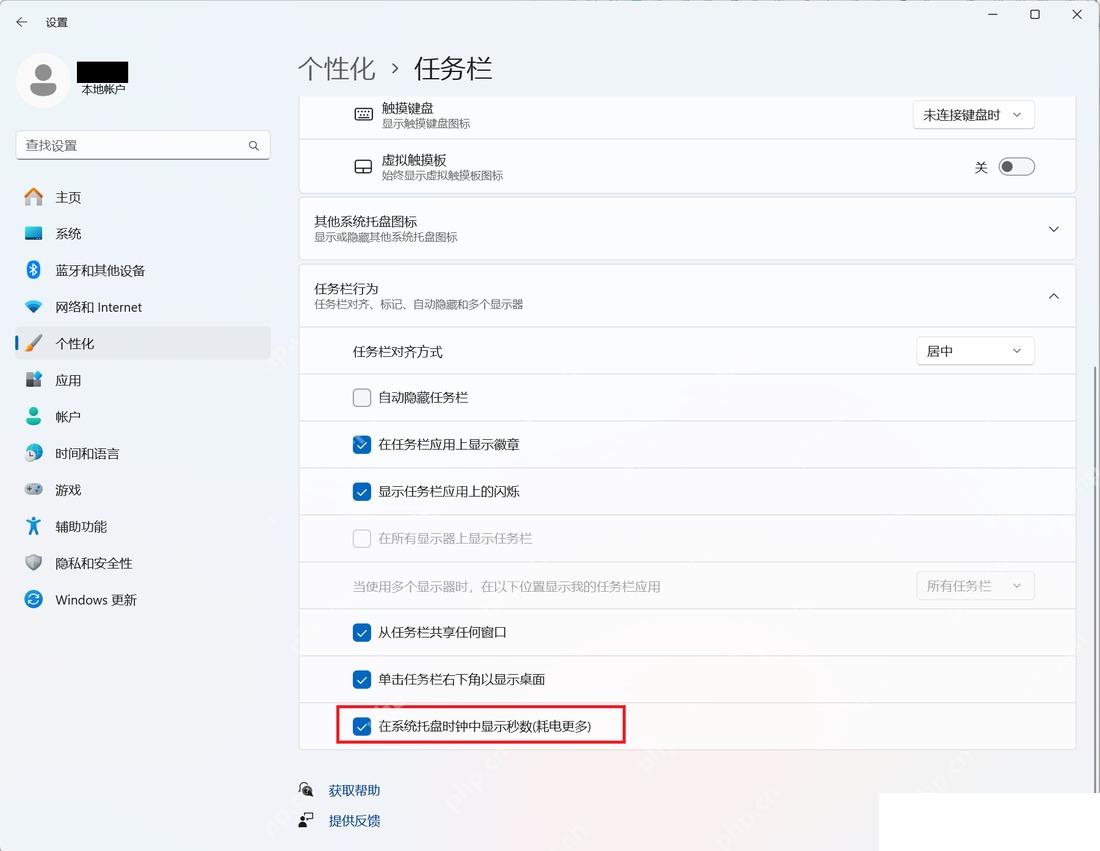The width and height of the screenshot is (1100, 851).
Task: Click the user account avatar
Action: click(43, 81)
